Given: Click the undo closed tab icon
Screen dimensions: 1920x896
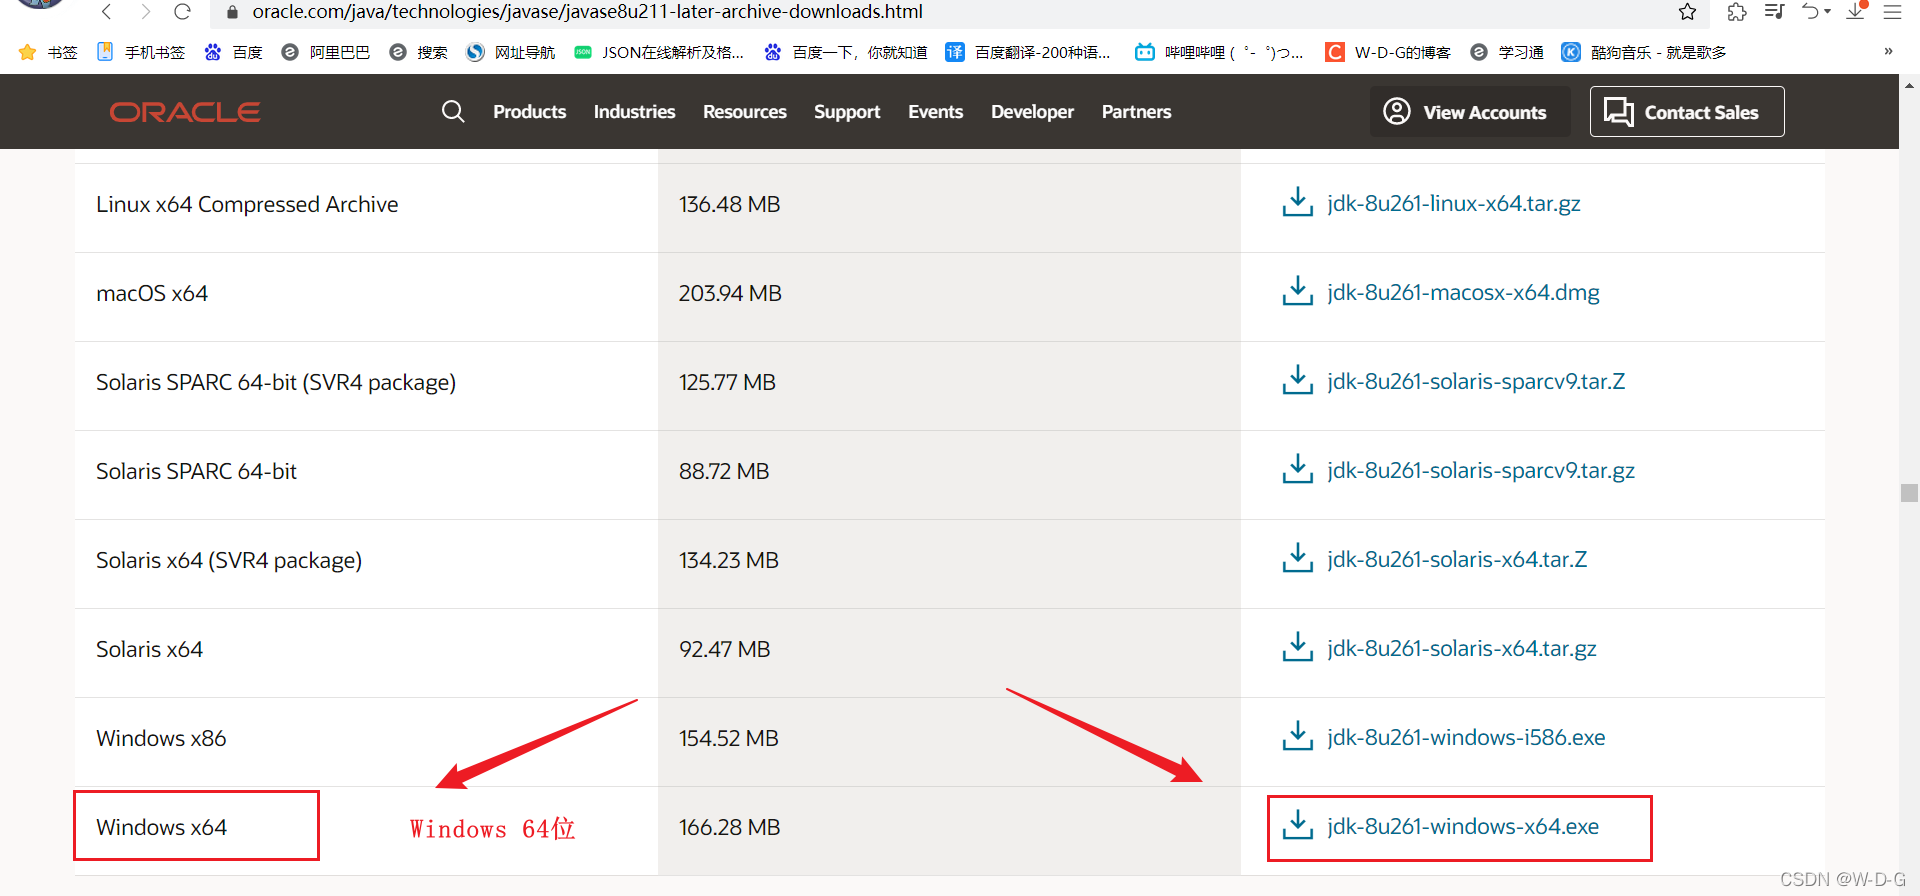Looking at the screenshot, I should point(1811,12).
